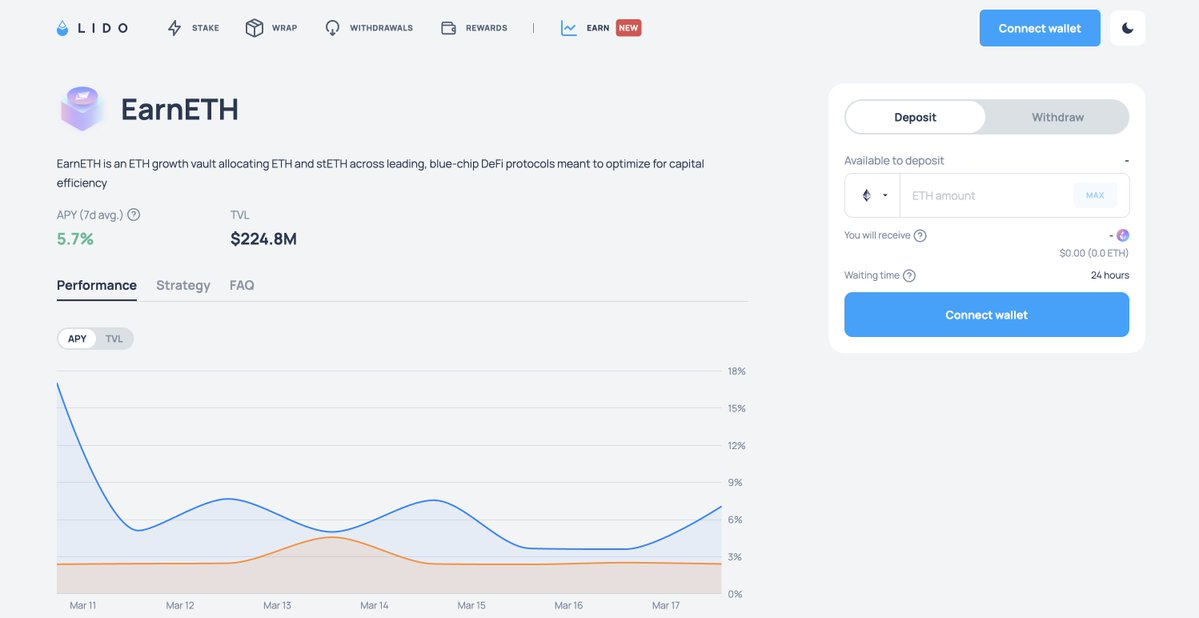This screenshot has height=618, width=1199.
Task: Click the EarnETH vault description paragraph
Action: tap(380, 174)
